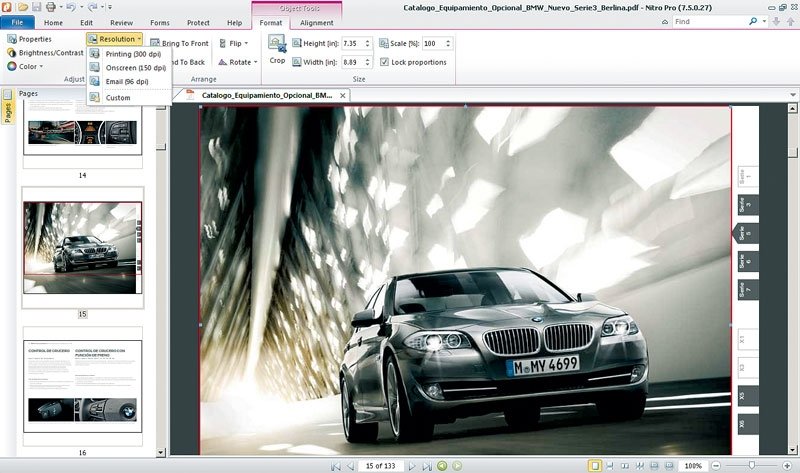This screenshot has width=800, height=473.
Task: Switch to the Protect tab
Action: [198, 23]
